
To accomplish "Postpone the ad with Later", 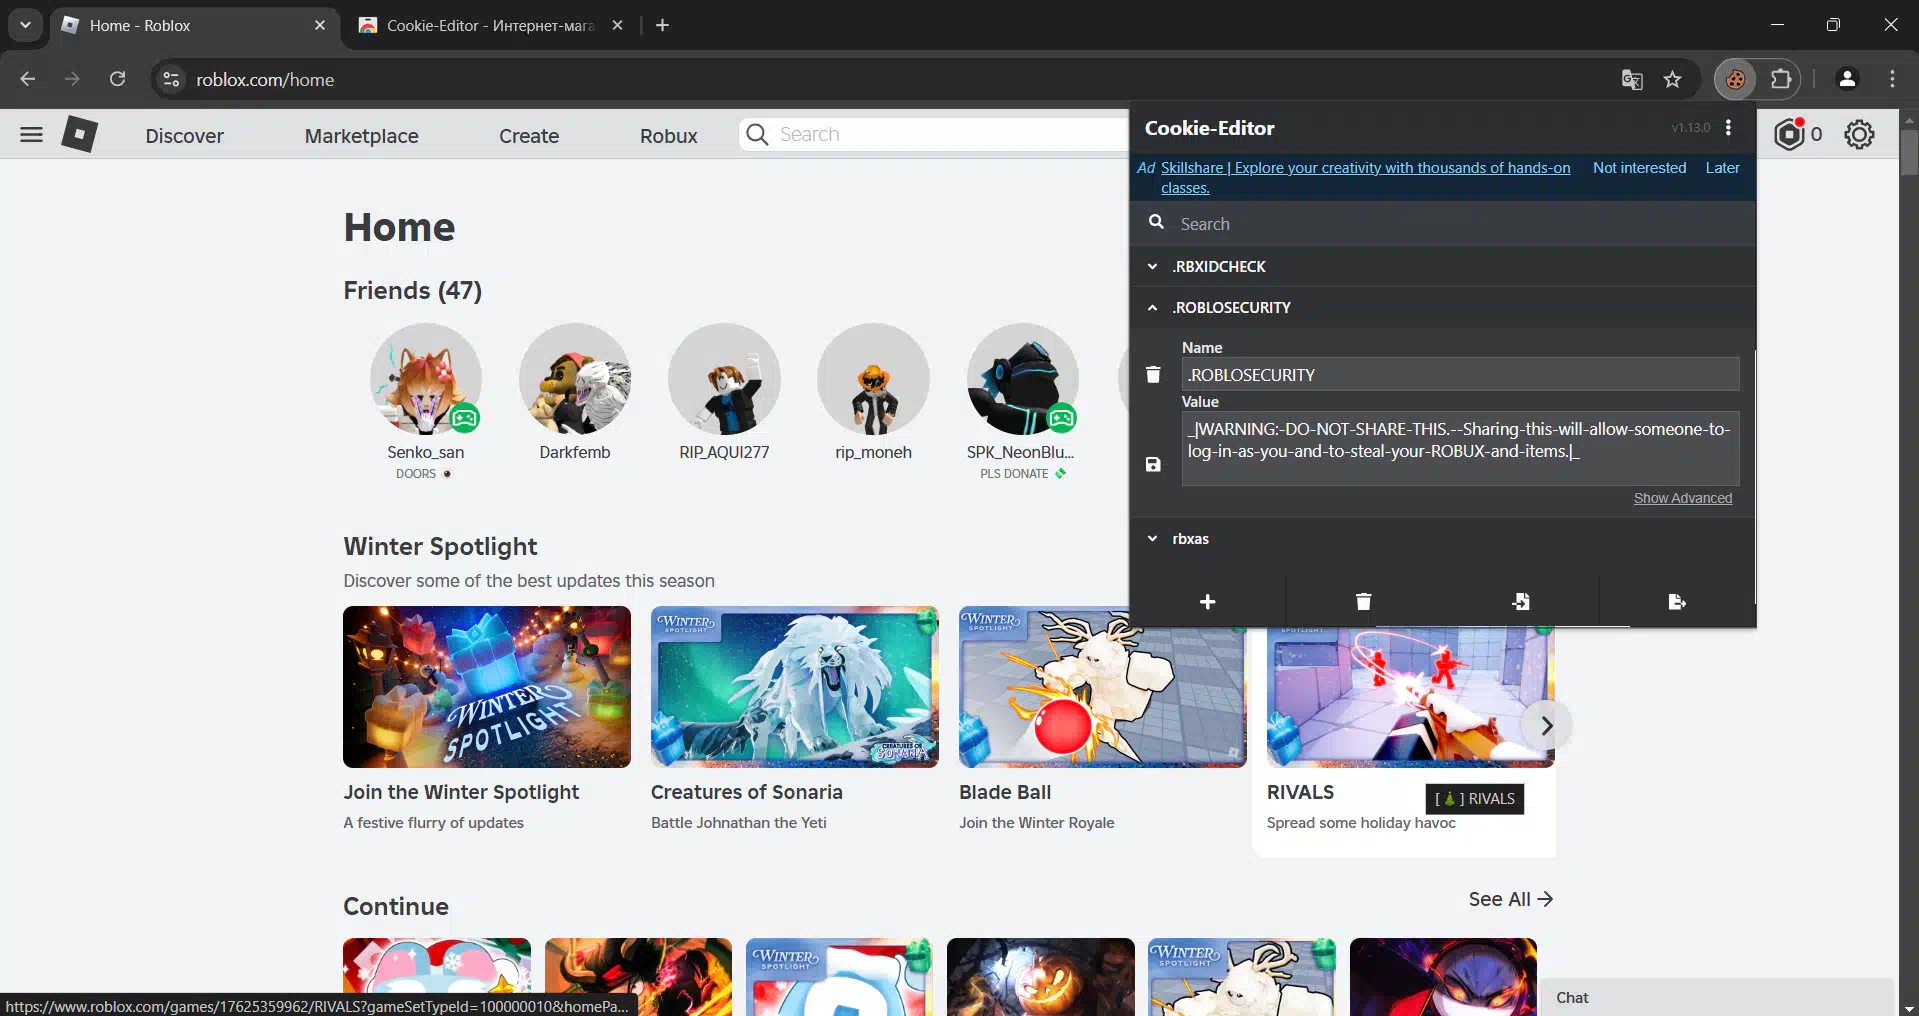I will click(x=1722, y=167).
